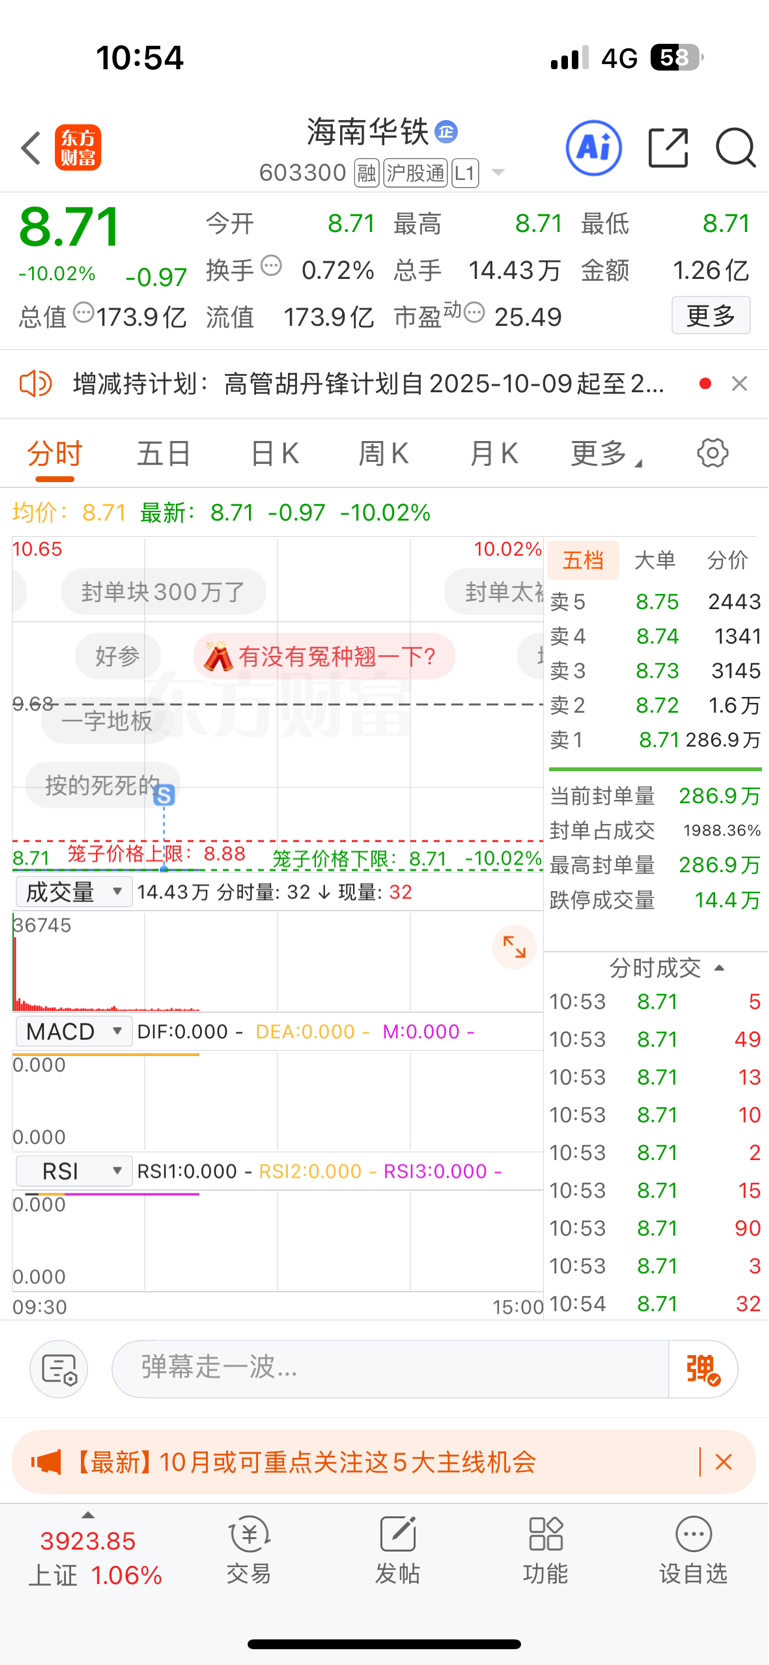769x1665 pixels.
Task: Open the barrage list settings icon
Action: [59, 1369]
